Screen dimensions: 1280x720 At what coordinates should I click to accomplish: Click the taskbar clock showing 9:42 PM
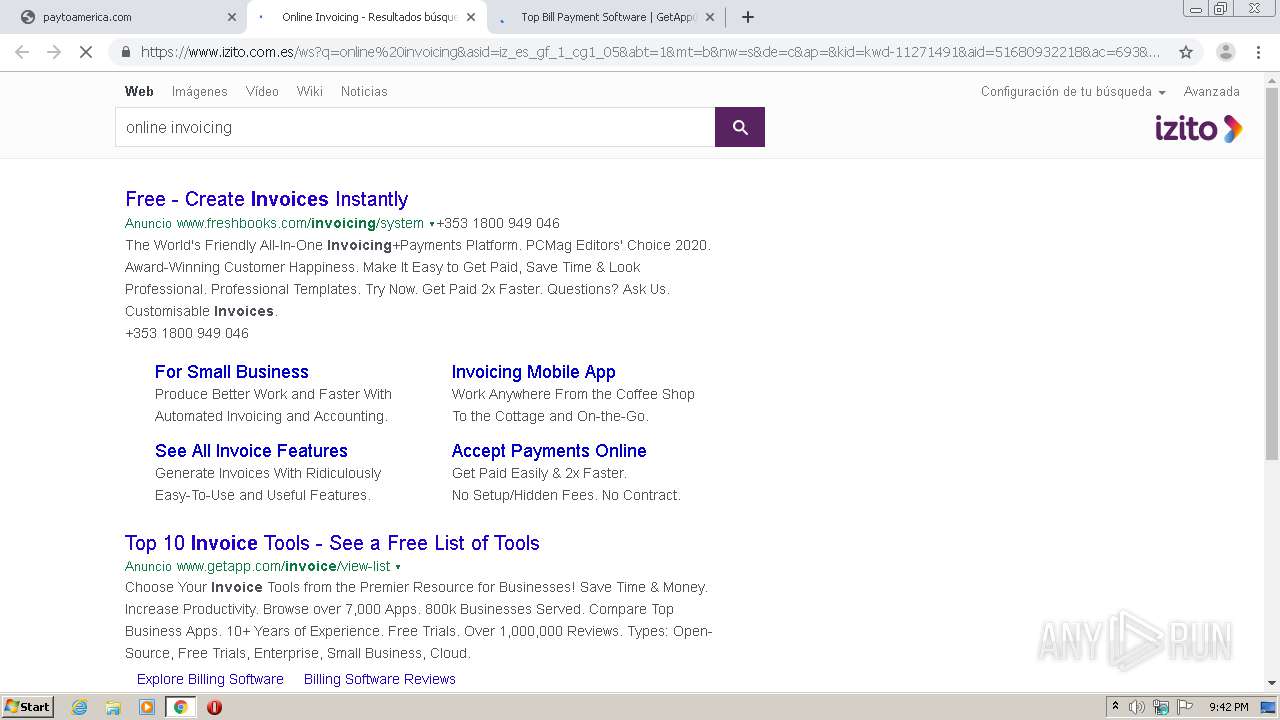coord(1228,707)
